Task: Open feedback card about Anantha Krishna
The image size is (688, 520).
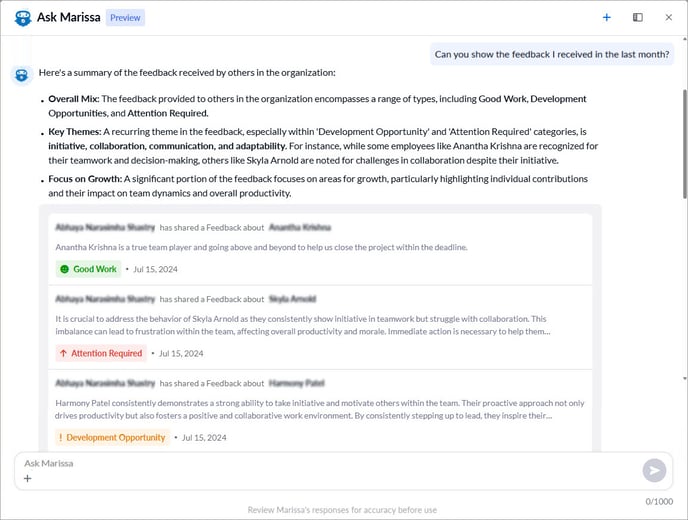Action: [x=320, y=247]
